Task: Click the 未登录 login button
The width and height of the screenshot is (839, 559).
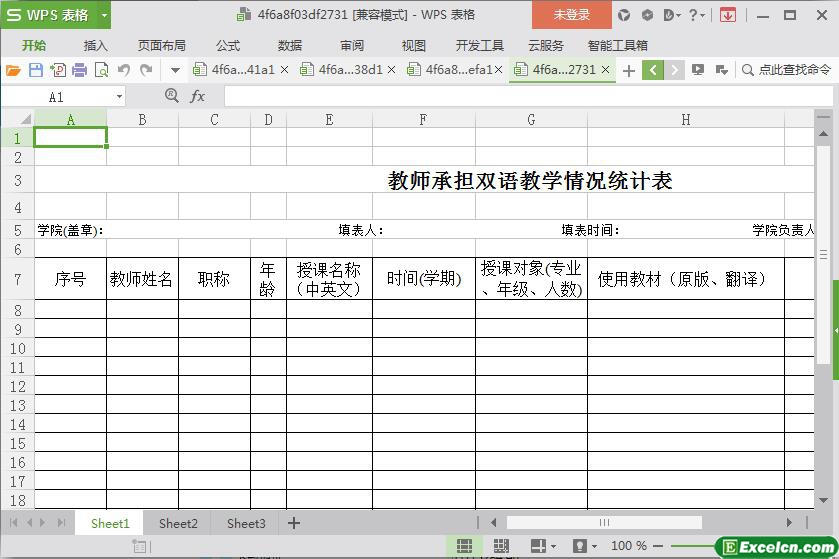Action: coord(571,15)
